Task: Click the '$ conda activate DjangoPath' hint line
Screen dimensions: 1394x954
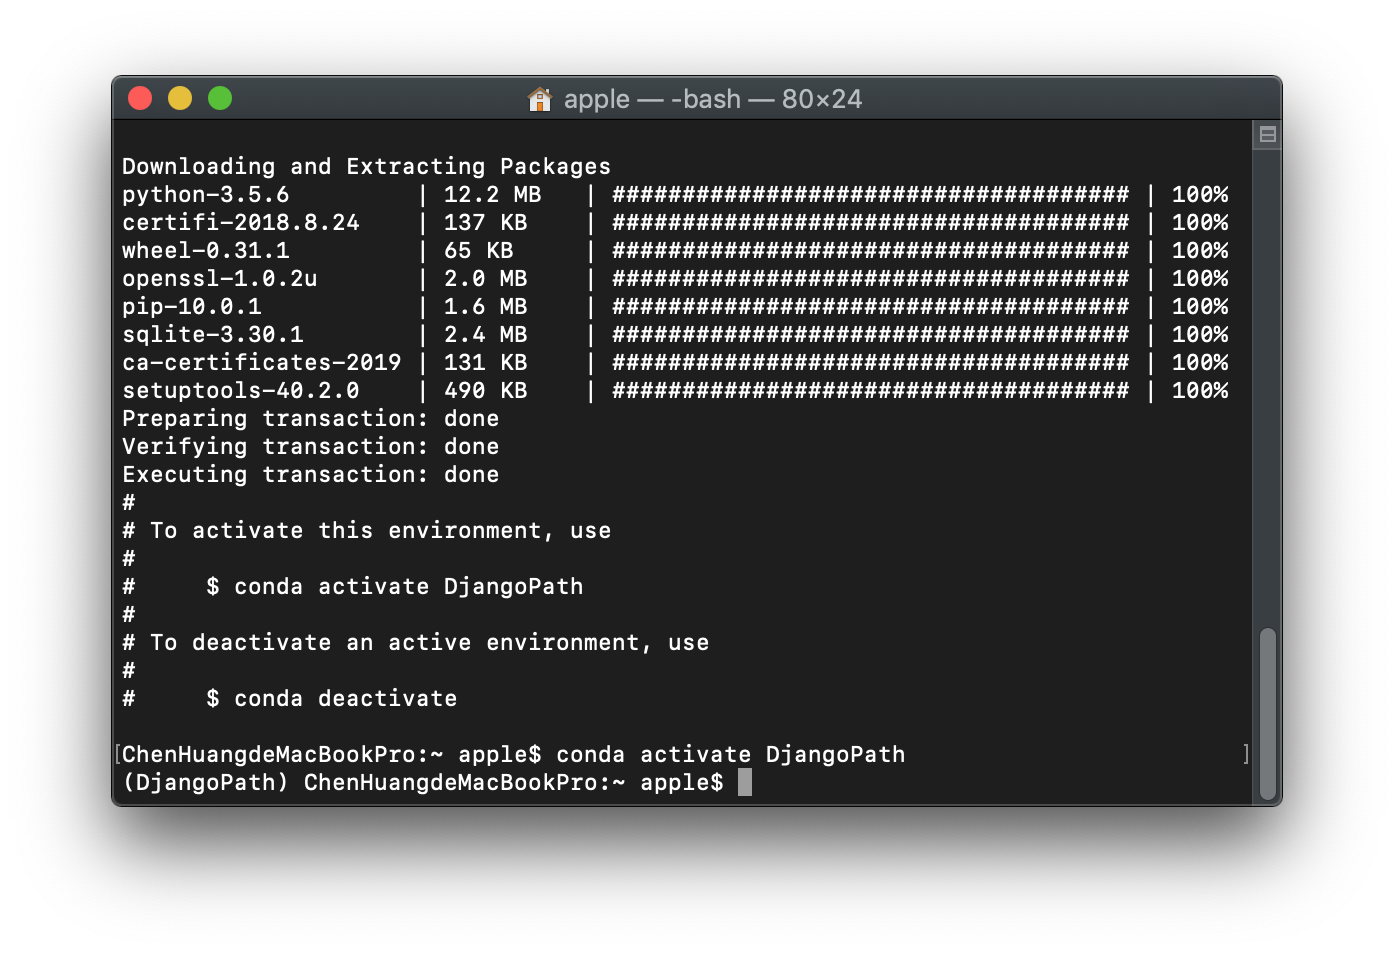Action: pos(394,586)
